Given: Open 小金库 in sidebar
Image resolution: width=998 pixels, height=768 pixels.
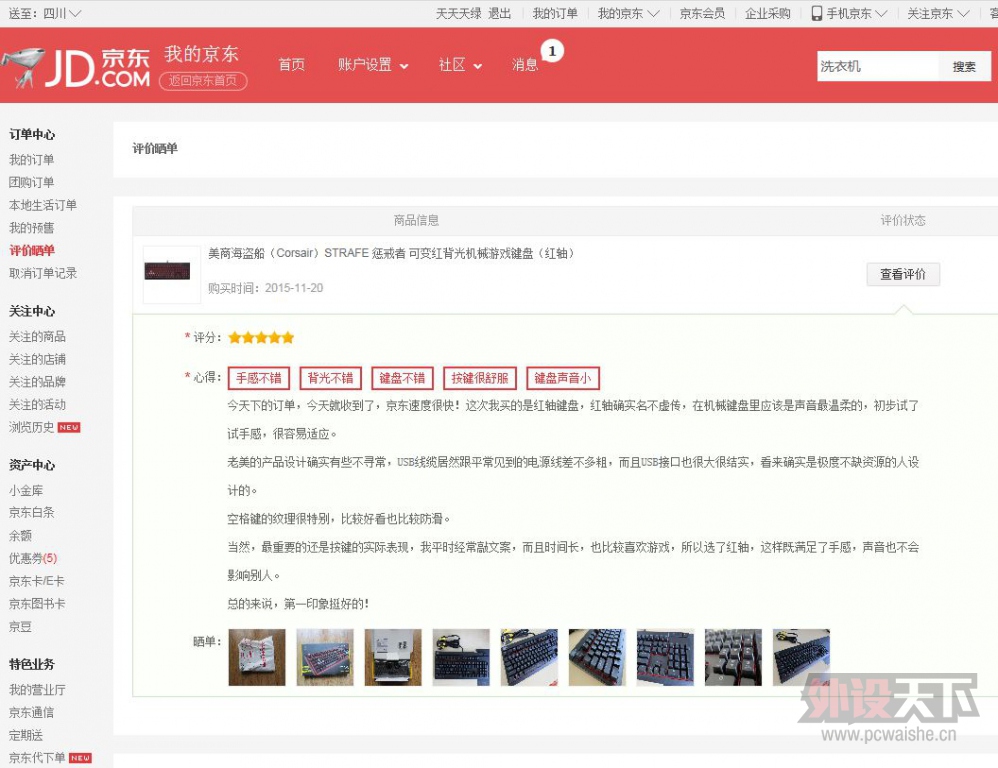Looking at the screenshot, I should 25,491.
